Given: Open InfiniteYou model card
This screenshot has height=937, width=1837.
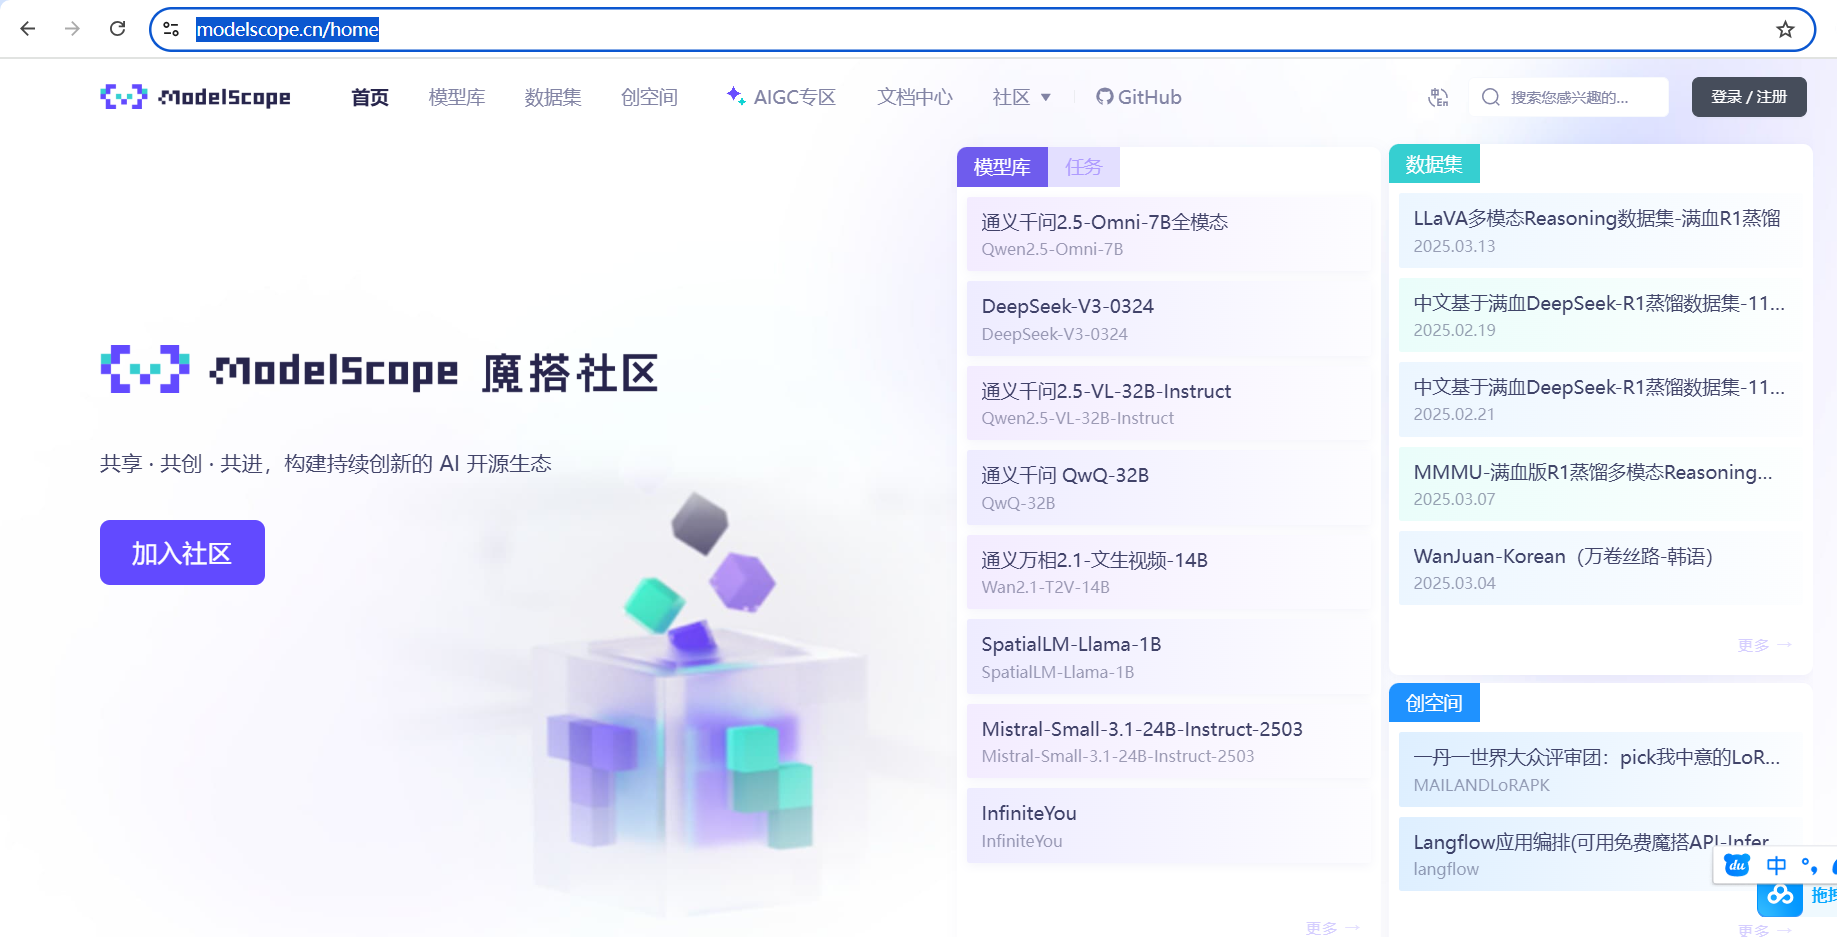Looking at the screenshot, I should coord(1168,826).
